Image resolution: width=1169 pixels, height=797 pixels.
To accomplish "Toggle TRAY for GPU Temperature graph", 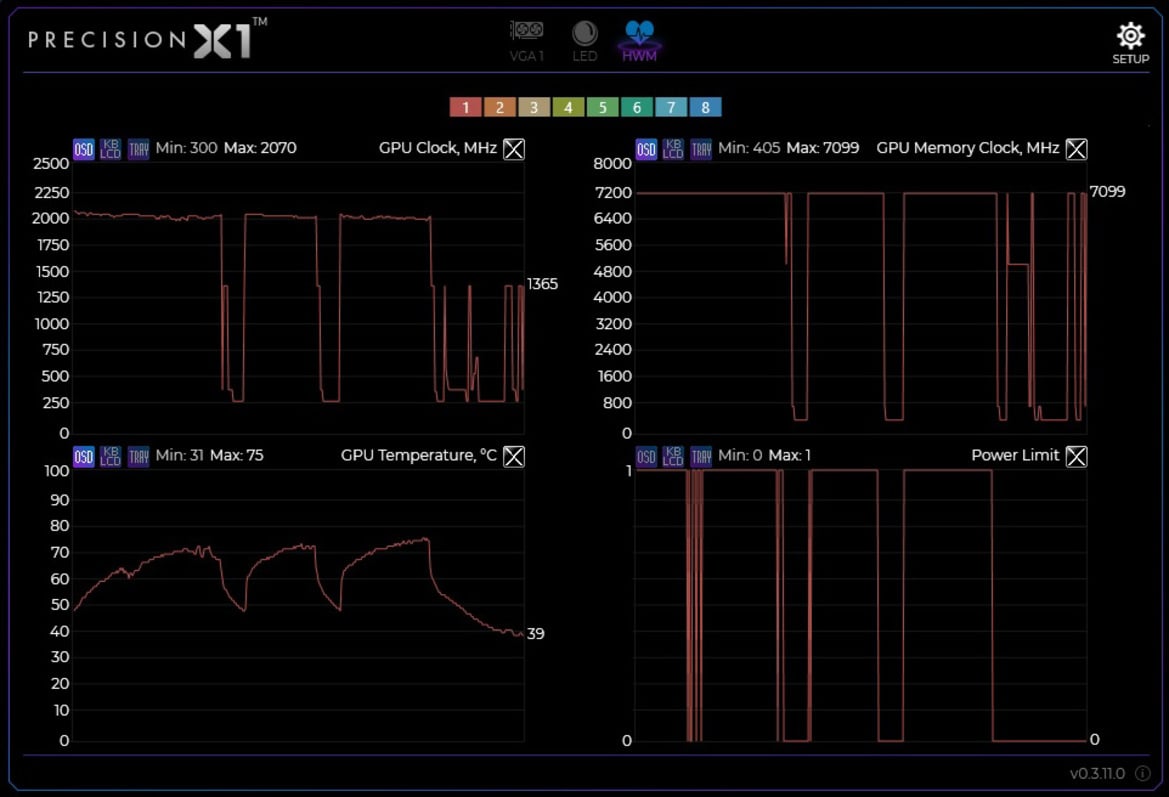I will [139, 456].
